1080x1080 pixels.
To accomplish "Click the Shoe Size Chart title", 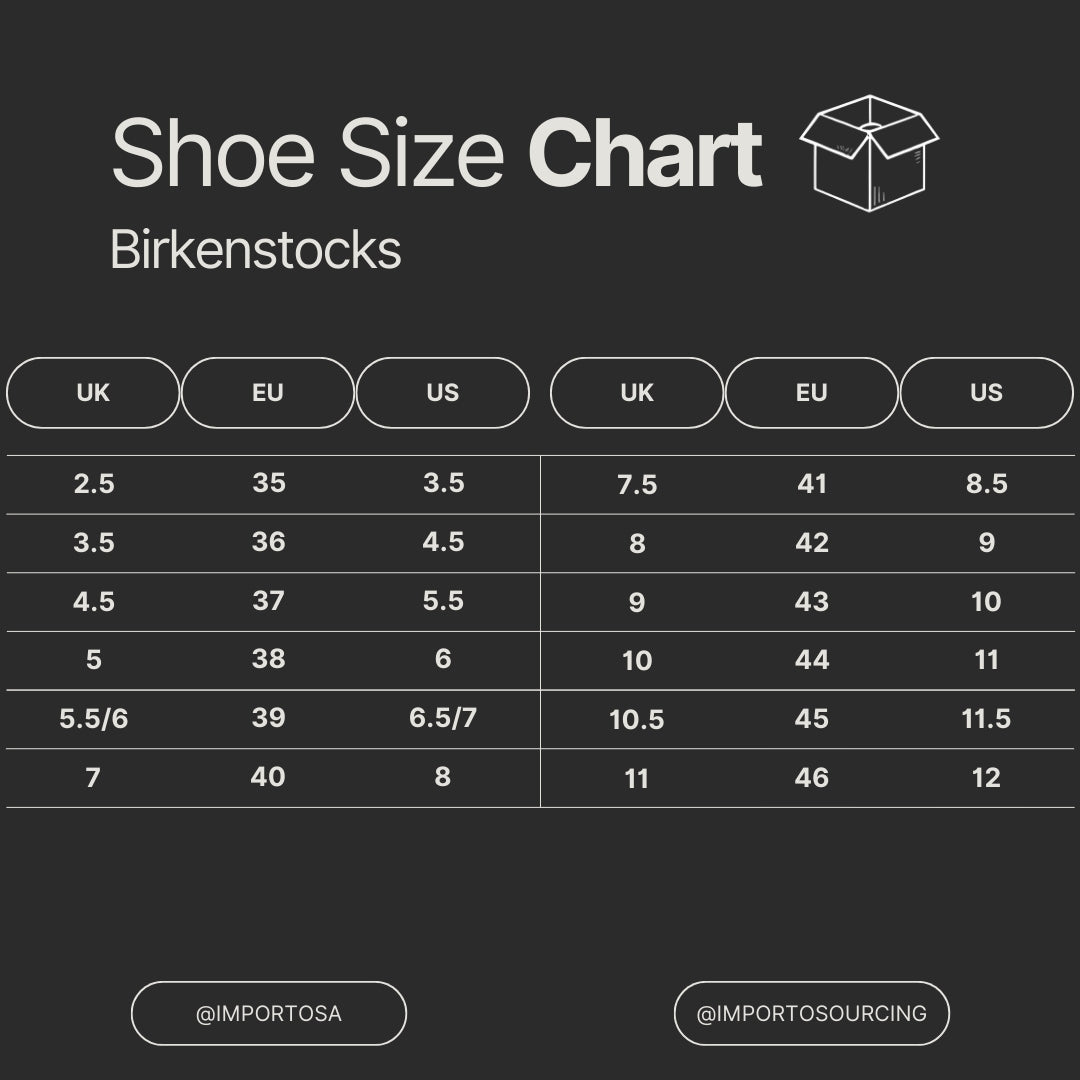I will (x=436, y=155).
